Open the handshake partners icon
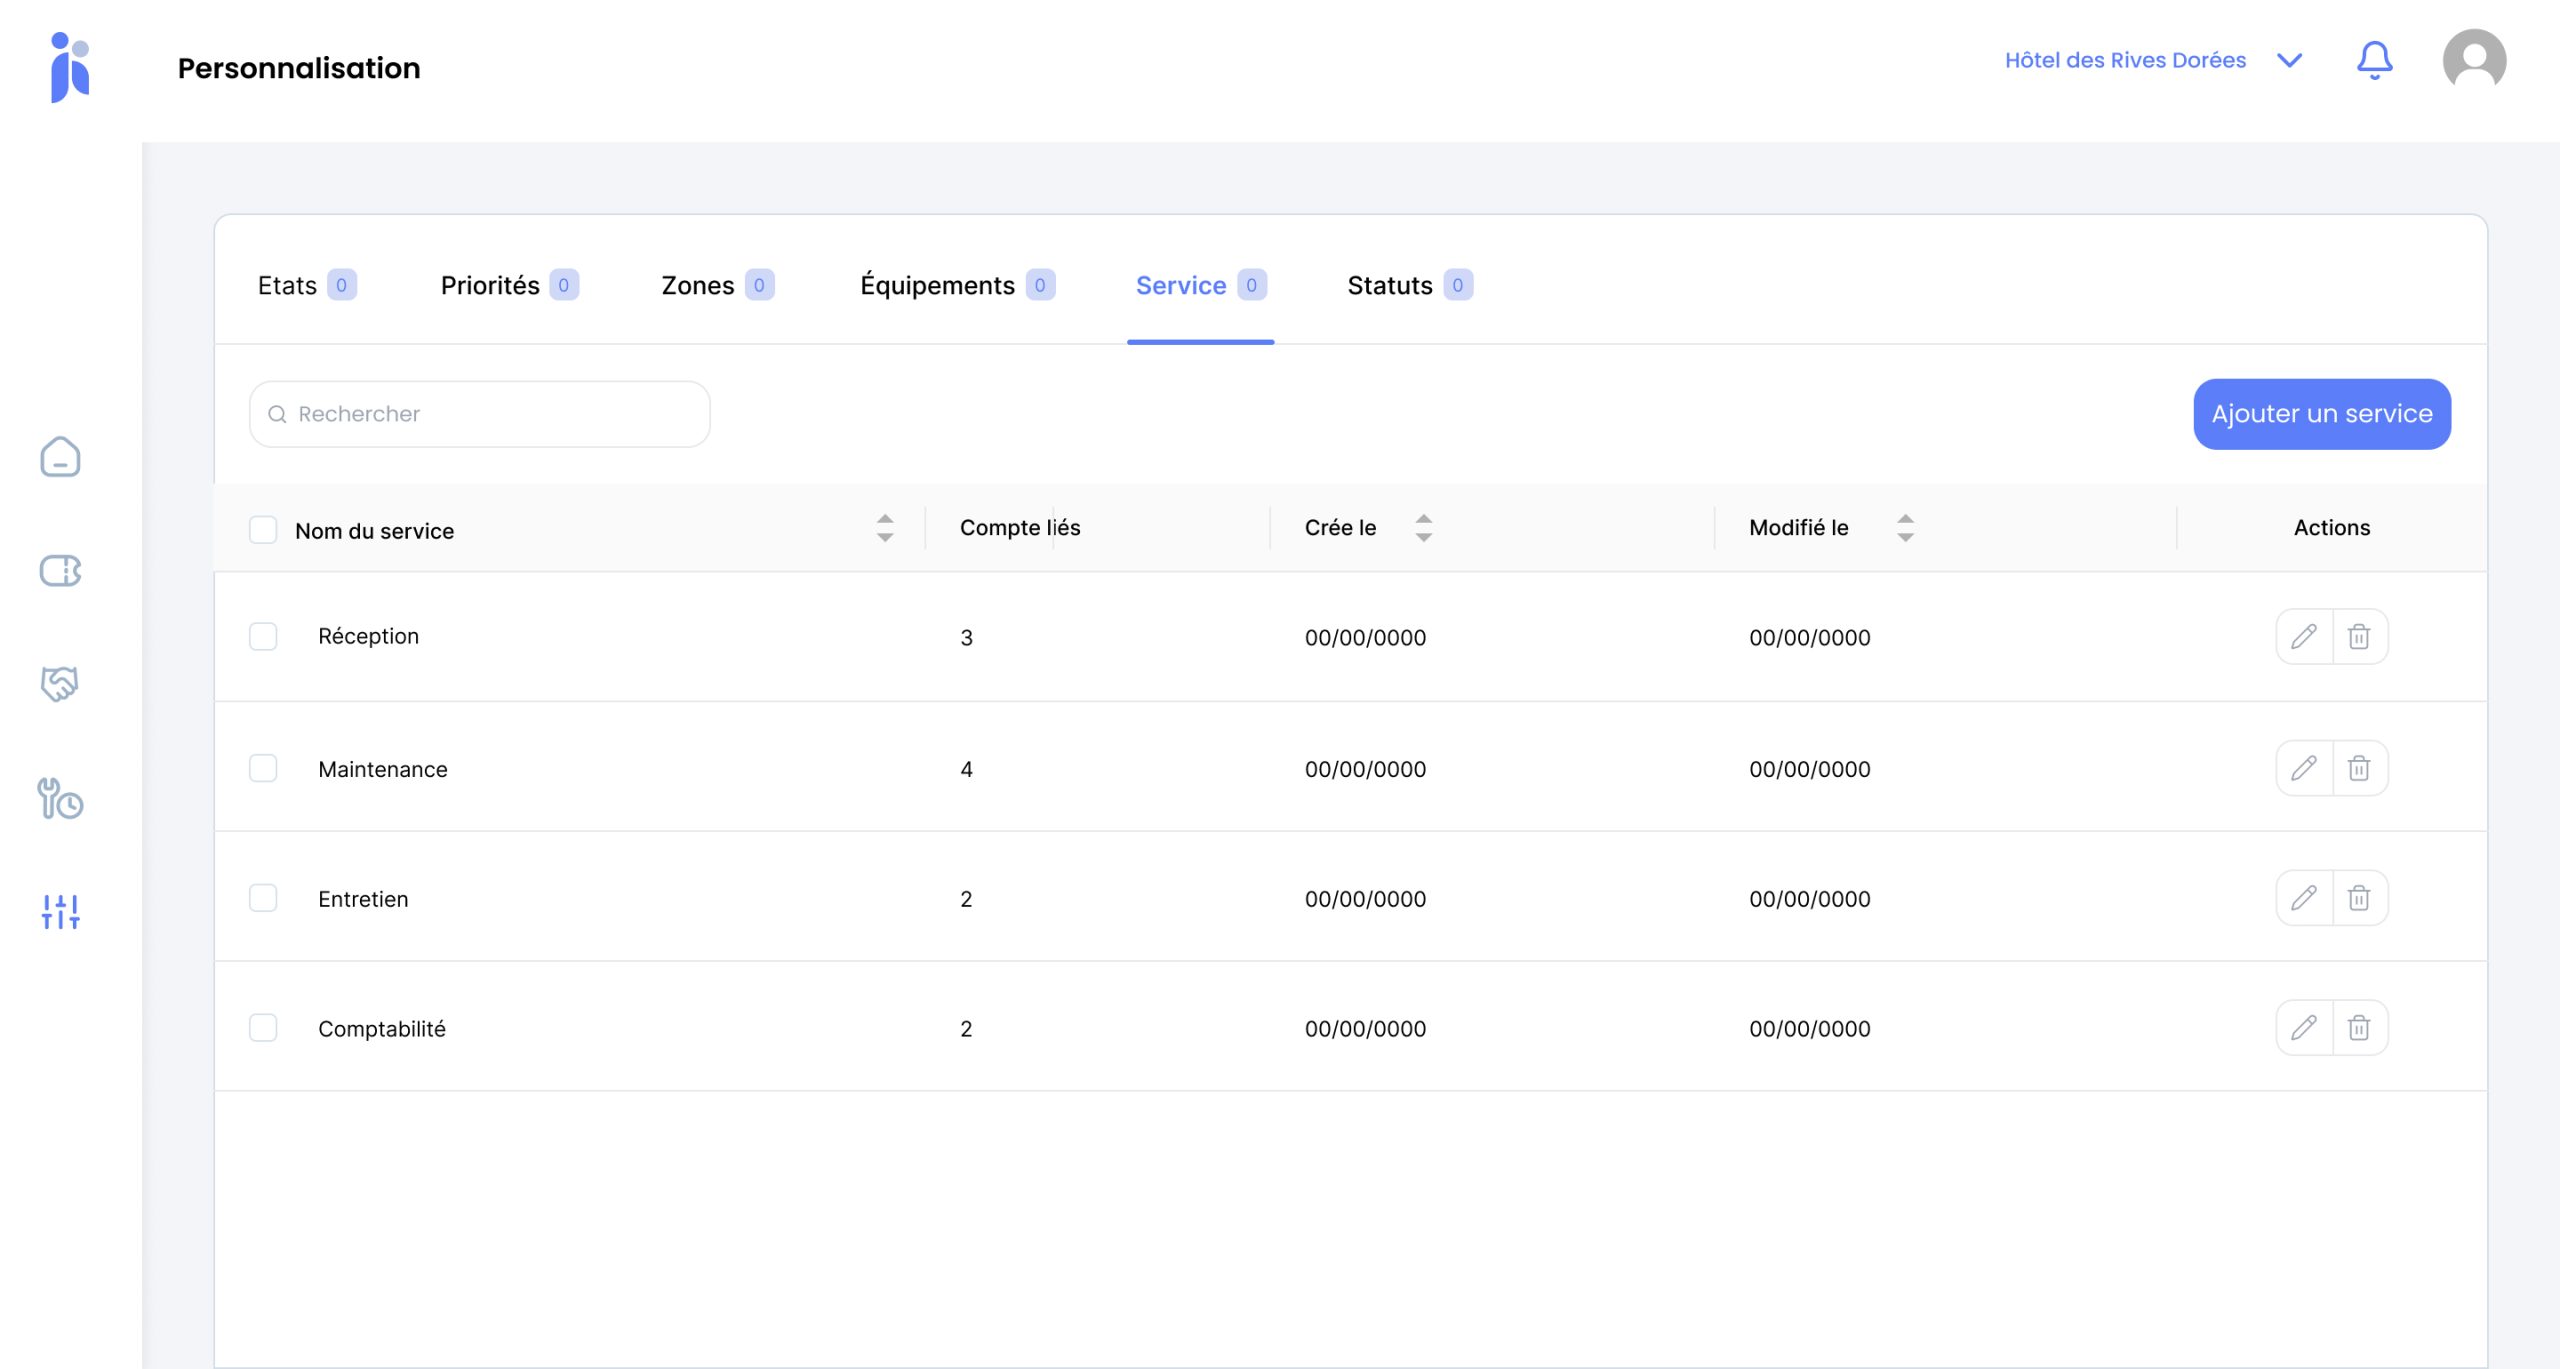2560x1369 pixels. pyautogui.click(x=60, y=684)
